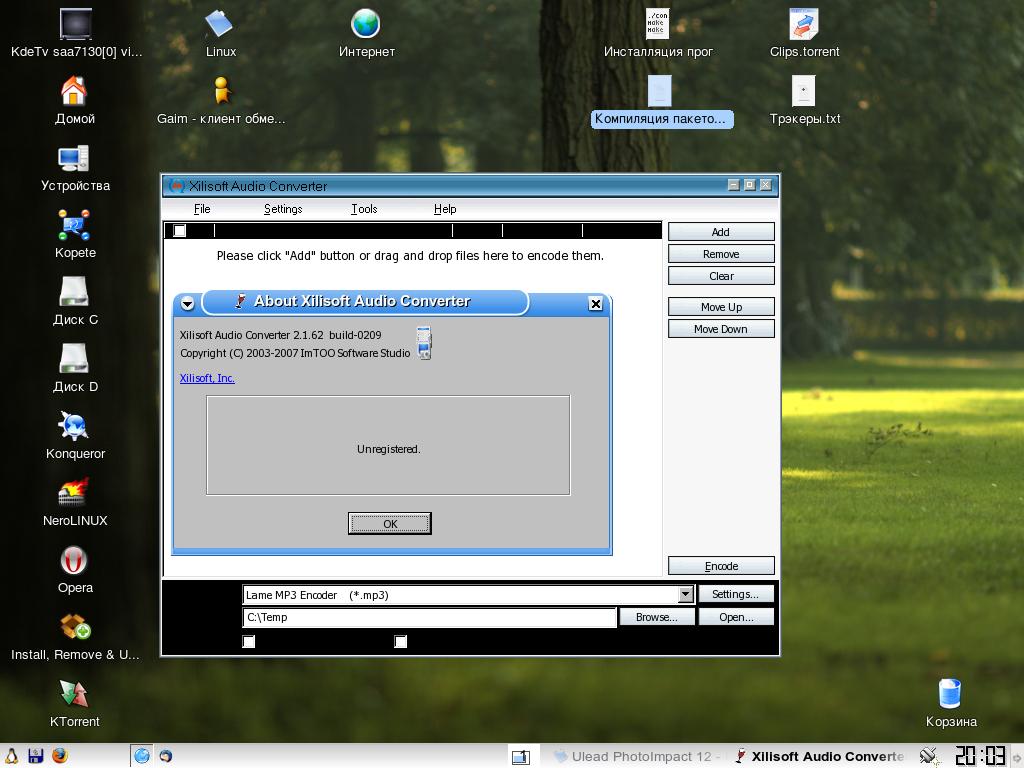1024x768 pixels.
Task: Select Xilisoft Audio Converter taskbar entry
Action: click(x=820, y=756)
